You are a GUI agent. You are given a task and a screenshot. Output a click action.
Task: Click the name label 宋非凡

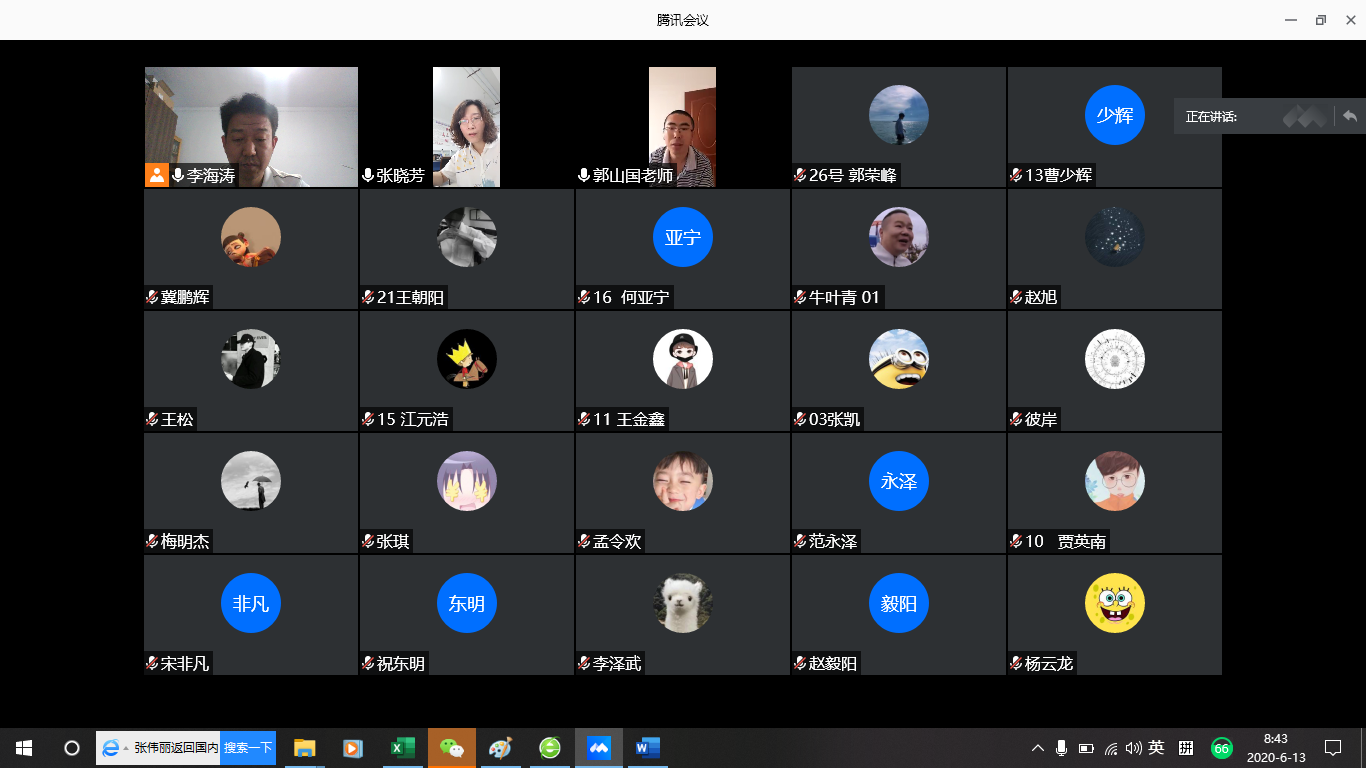(x=185, y=663)
